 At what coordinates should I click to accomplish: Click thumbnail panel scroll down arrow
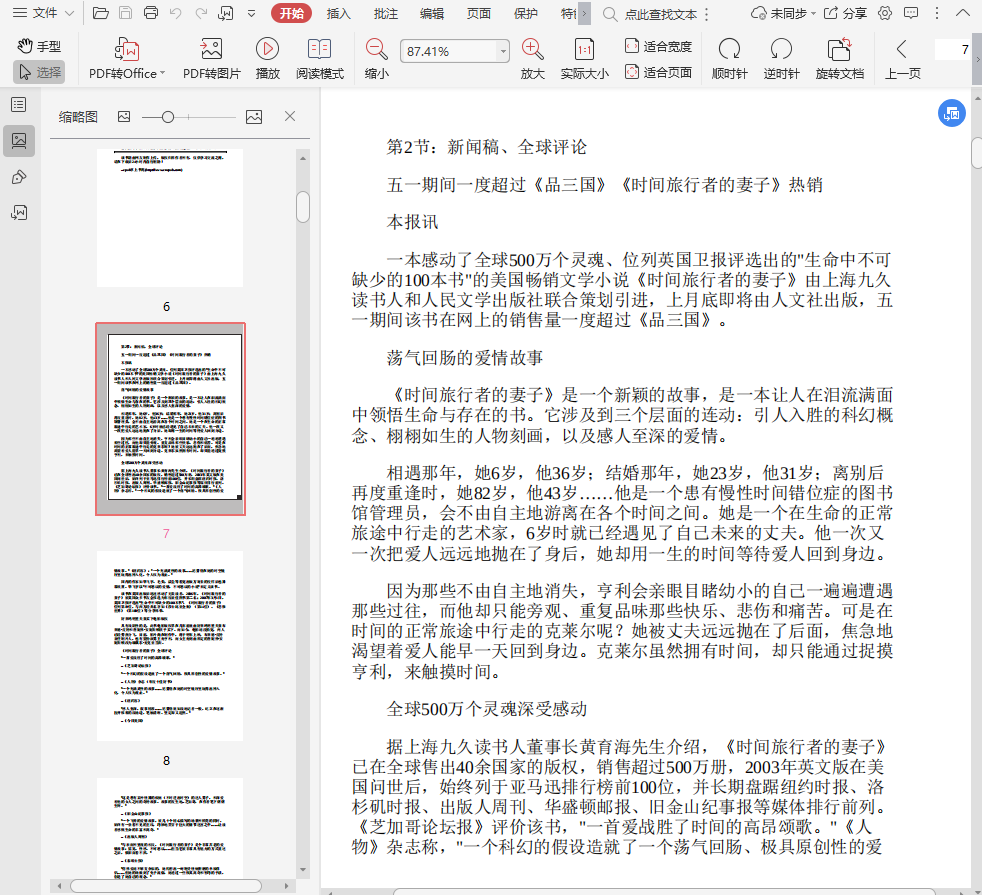[x=303, y=869]
